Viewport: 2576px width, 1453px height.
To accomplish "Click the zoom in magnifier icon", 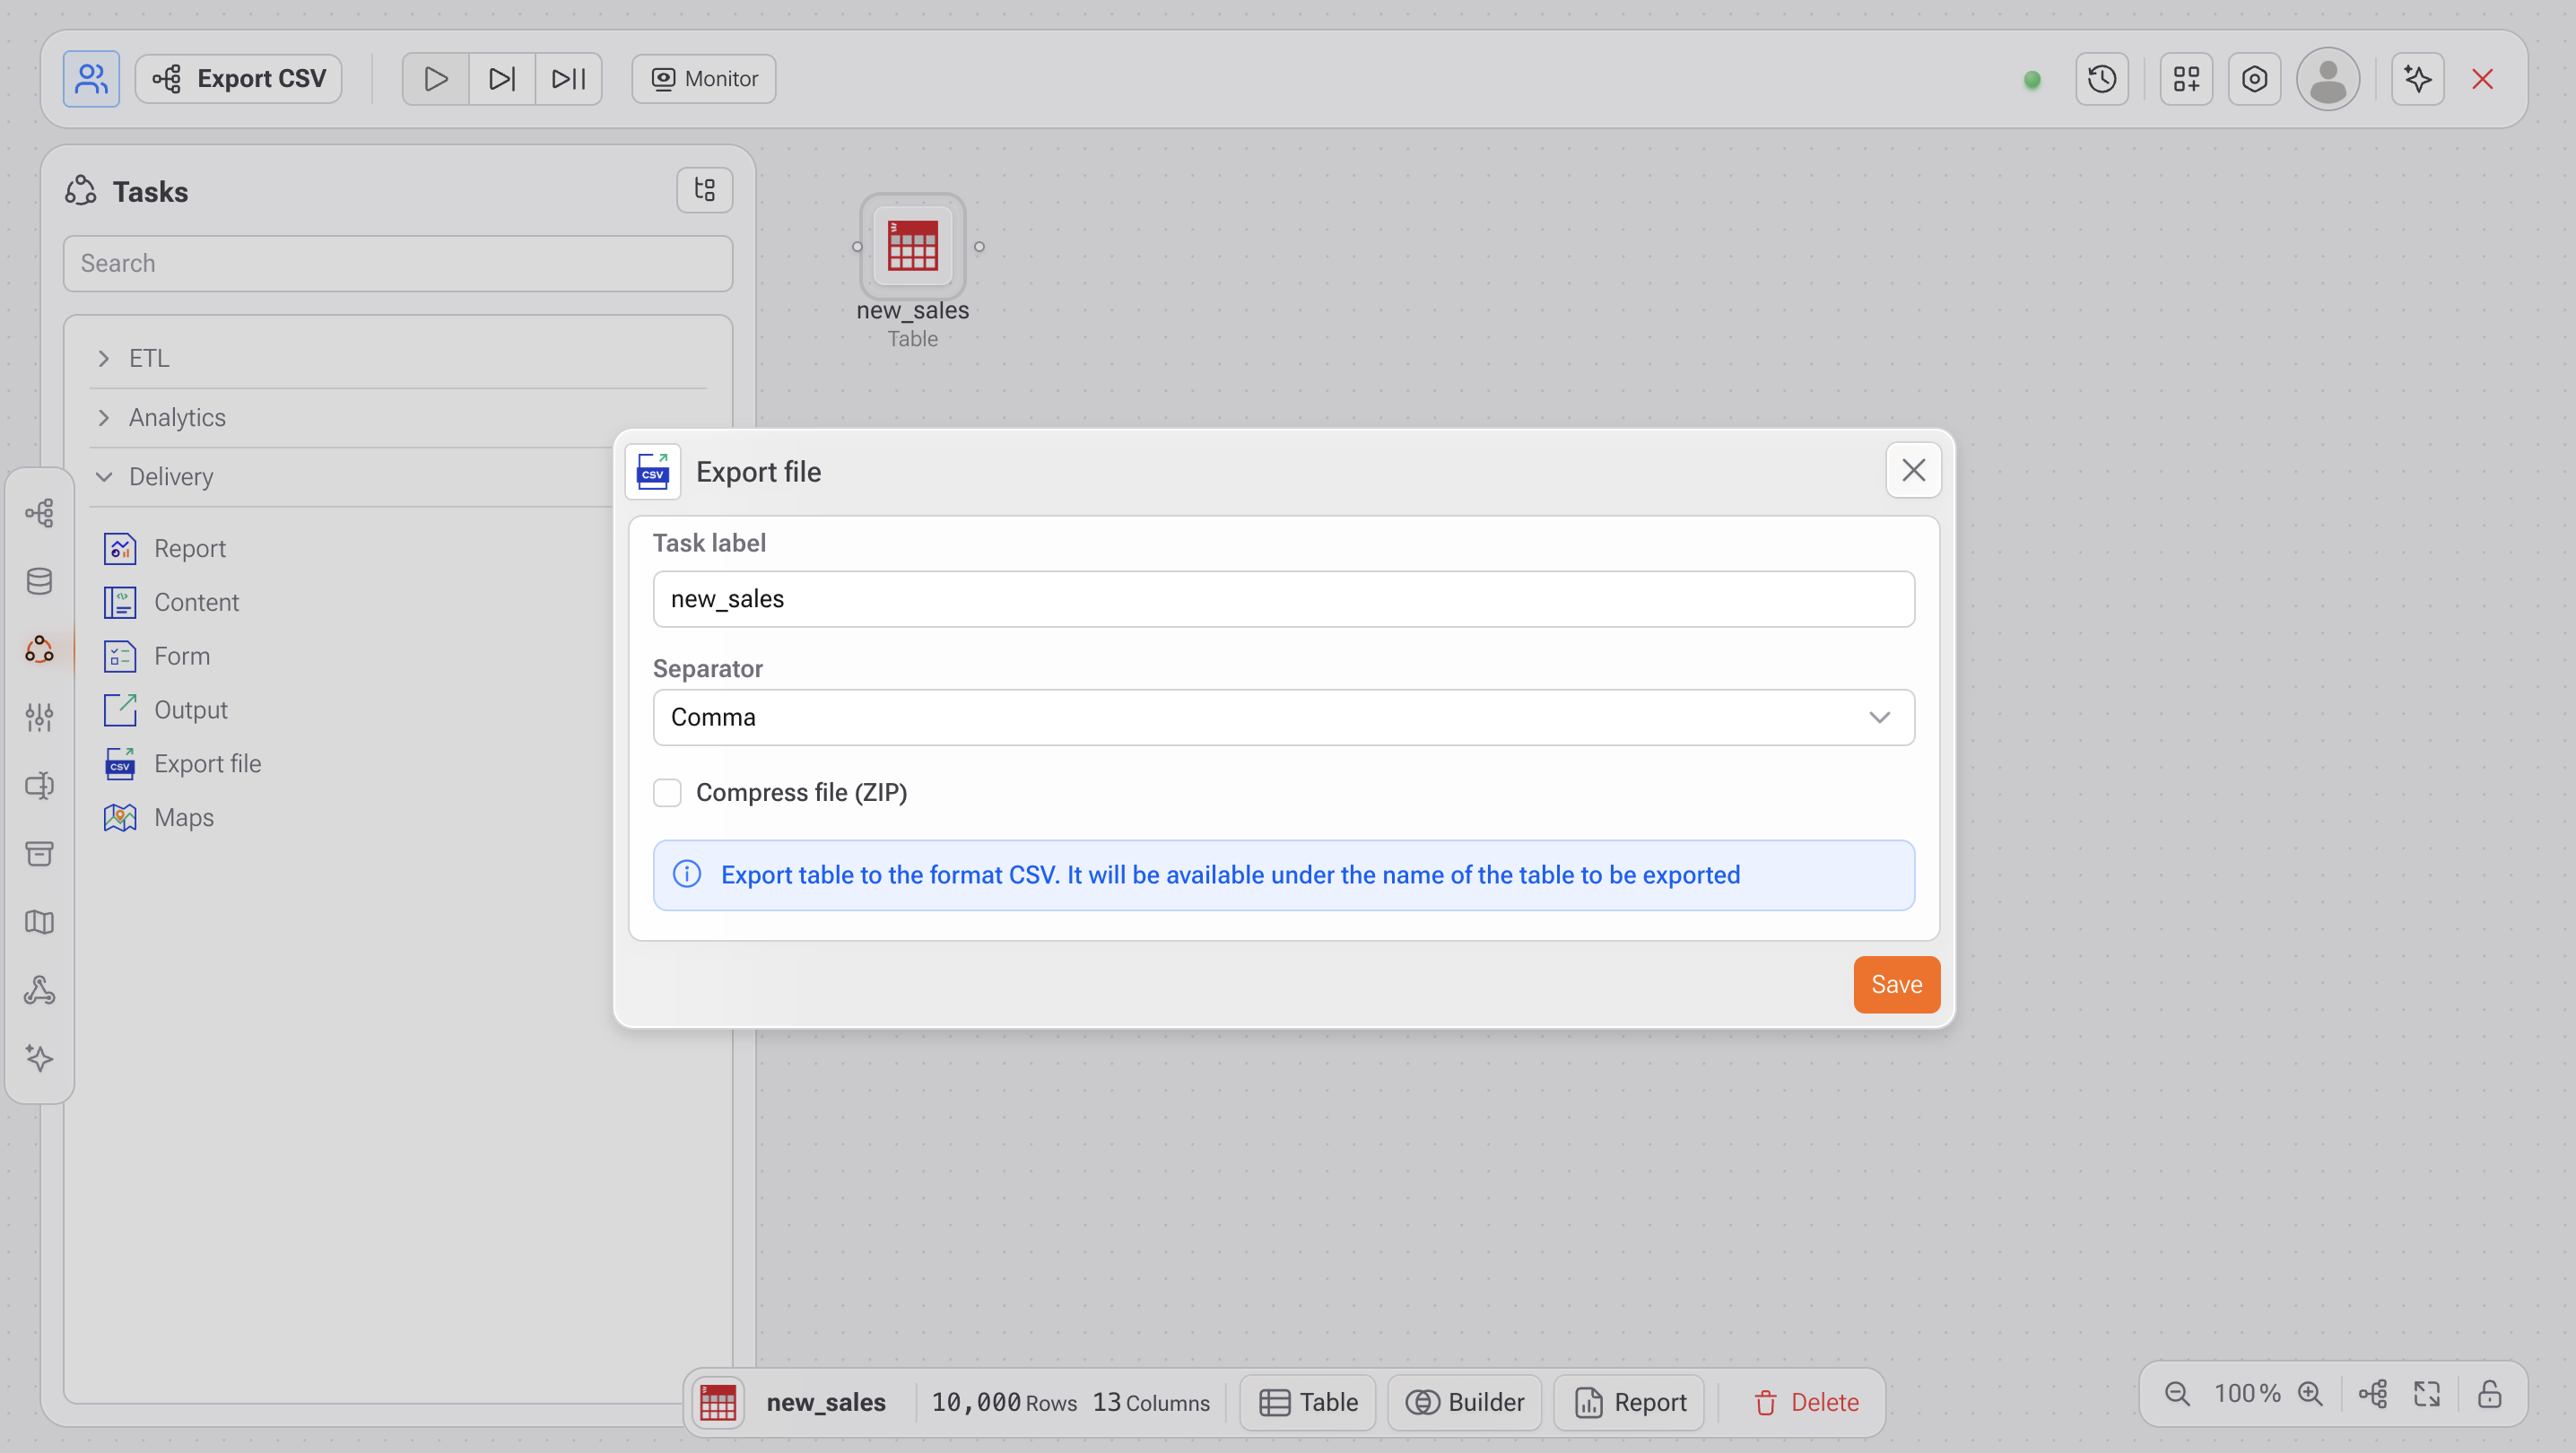I will [x=2310, y=1394].
